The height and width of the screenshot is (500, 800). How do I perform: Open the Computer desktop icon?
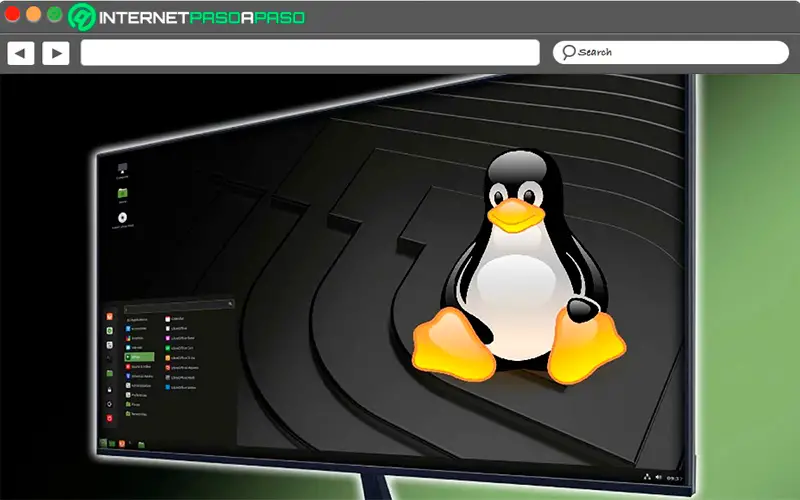tap(122, 170)
